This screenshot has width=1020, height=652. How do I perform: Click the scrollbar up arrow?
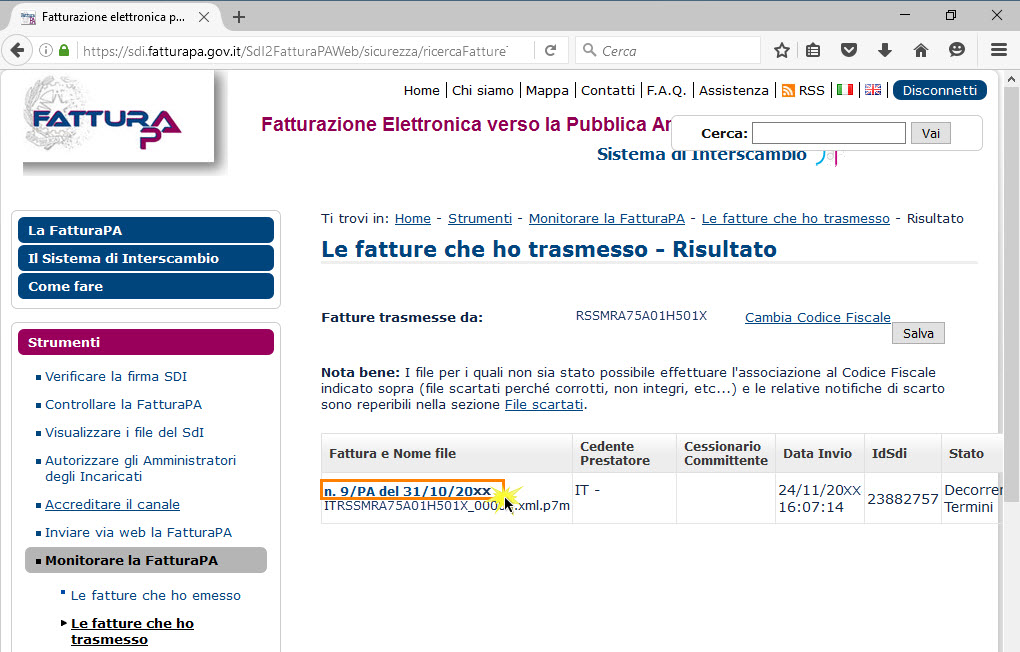(x=1010, y=79)
